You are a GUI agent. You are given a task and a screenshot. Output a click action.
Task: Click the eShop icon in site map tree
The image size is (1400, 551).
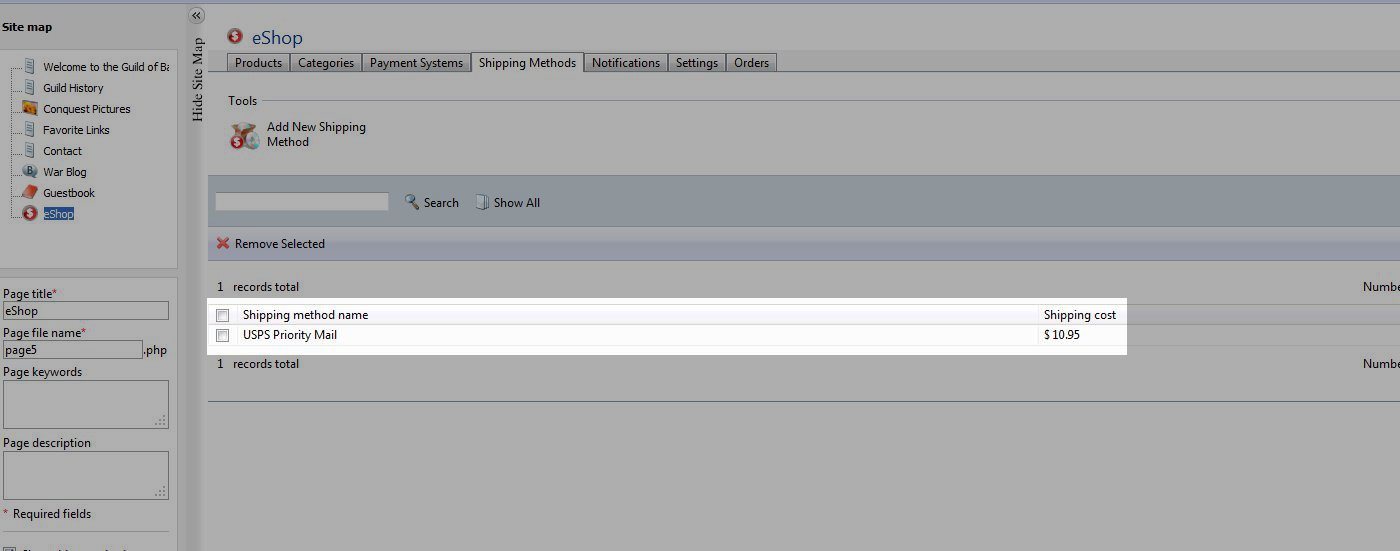pos(30,213)
